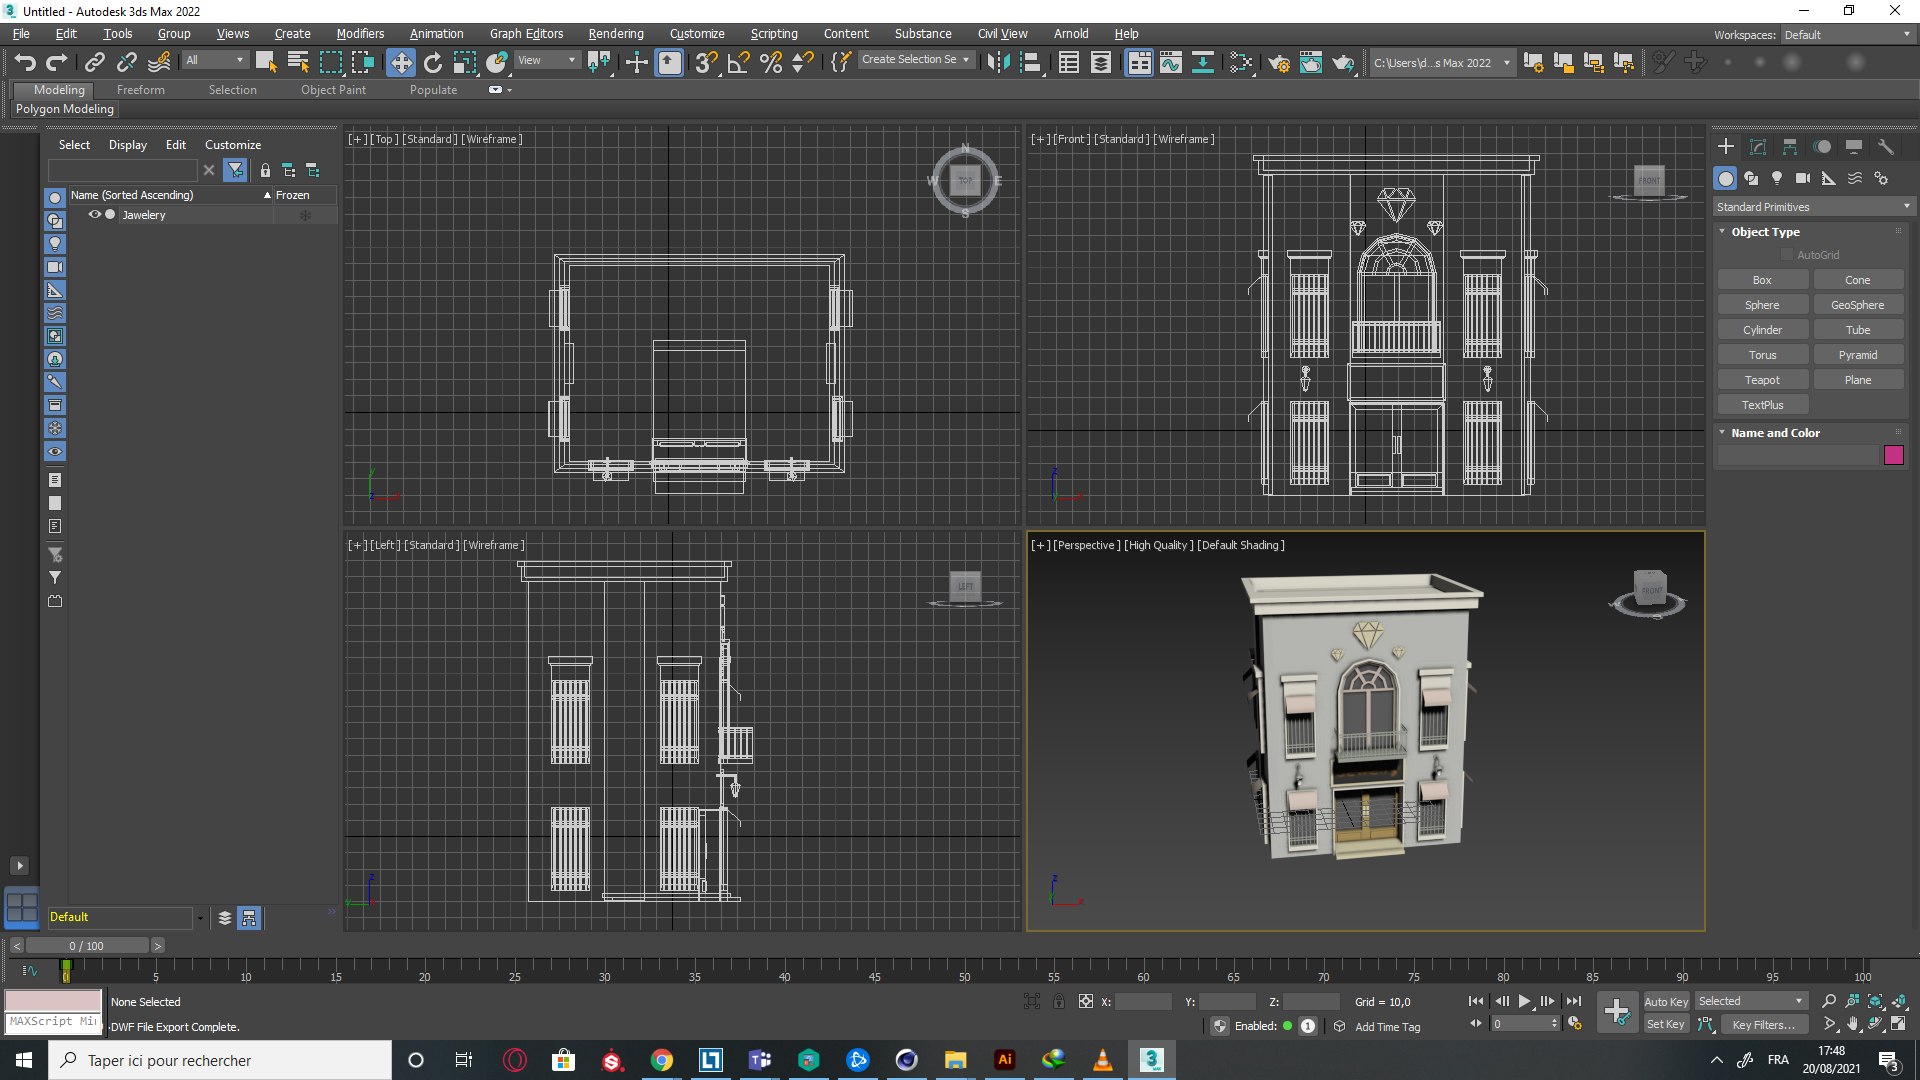The width and height of the screenshot is (1920, 1080).
Task: Click the Teapot primitive button
Action: [1762, 380]
